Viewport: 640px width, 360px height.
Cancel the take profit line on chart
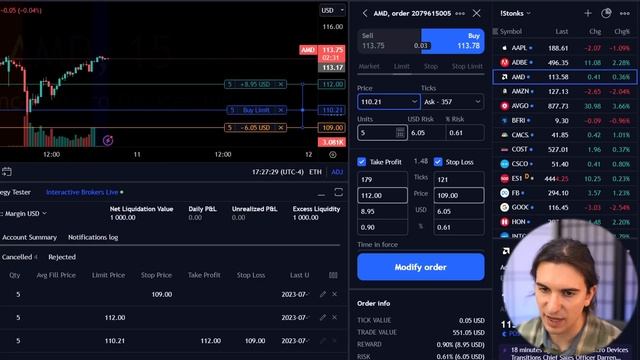point(281,84)
